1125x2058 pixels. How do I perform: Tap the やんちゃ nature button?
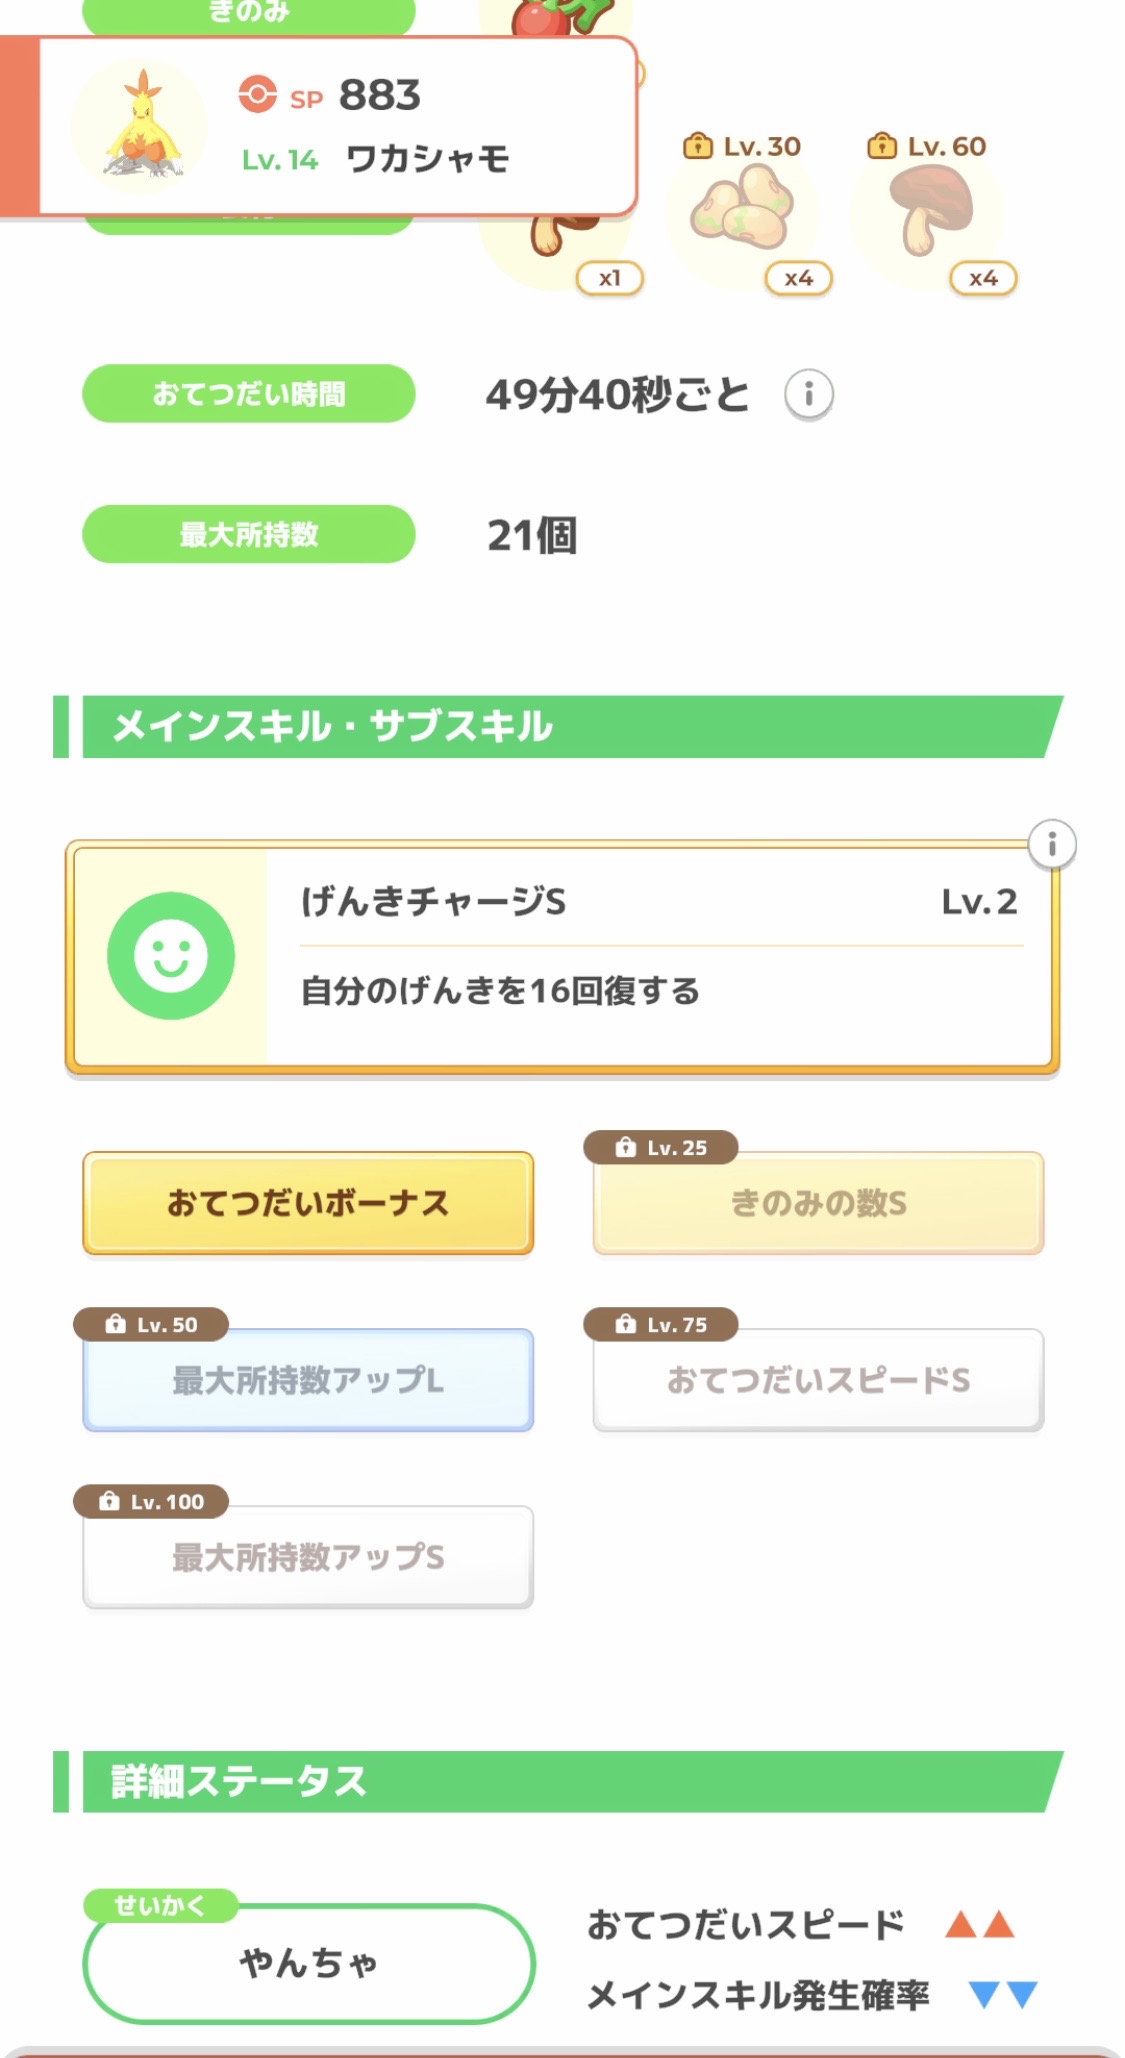[308, 1962]
